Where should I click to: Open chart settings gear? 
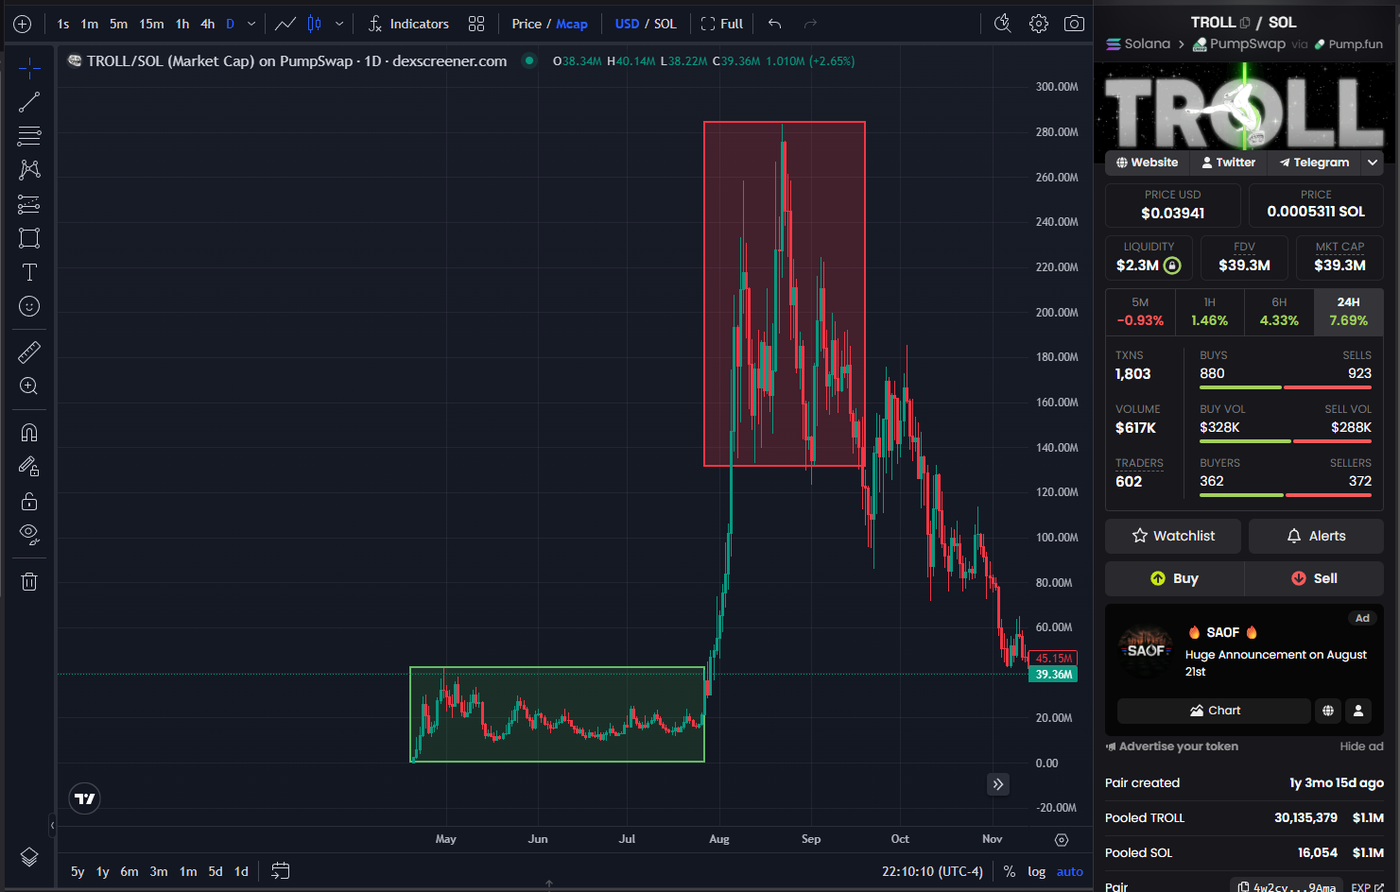point(1039,23)
